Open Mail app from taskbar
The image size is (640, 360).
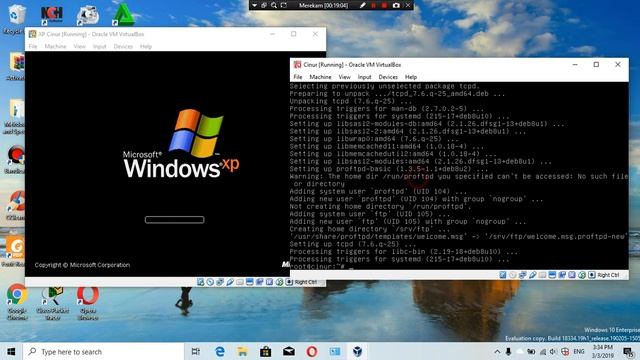289,351
